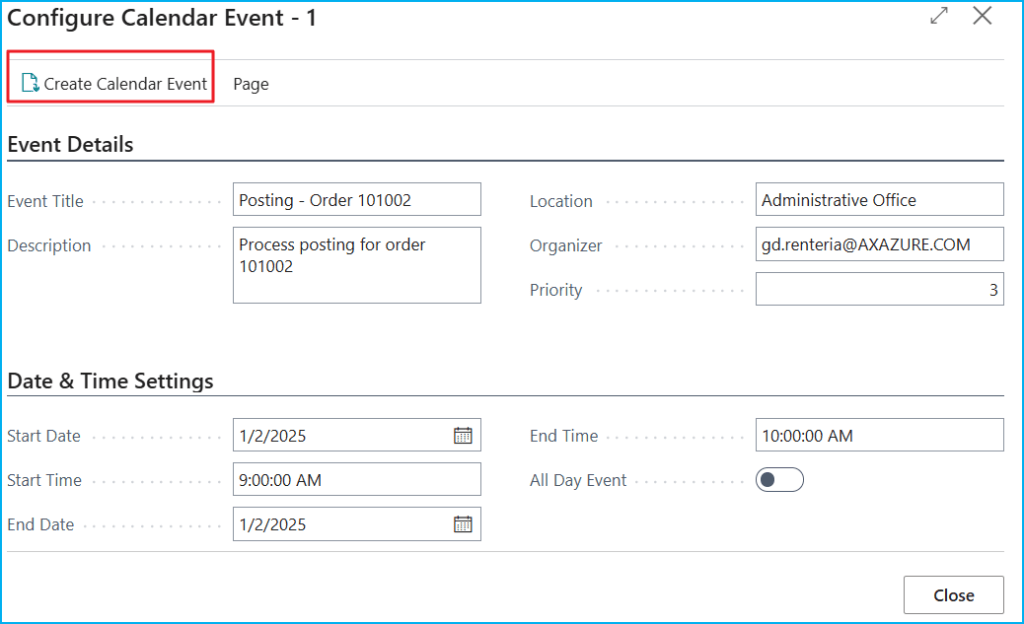Open the Start Date calendar picker icon

(x=462, y=435)
